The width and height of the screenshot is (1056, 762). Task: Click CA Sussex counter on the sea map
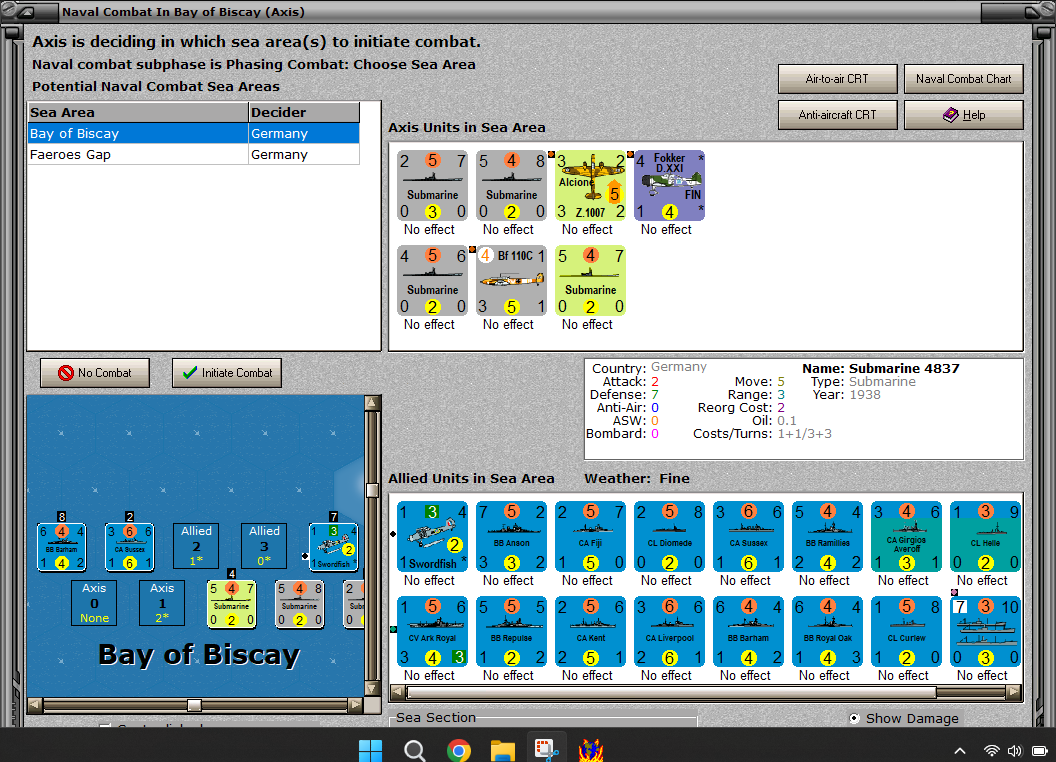[x=130, y=547]
